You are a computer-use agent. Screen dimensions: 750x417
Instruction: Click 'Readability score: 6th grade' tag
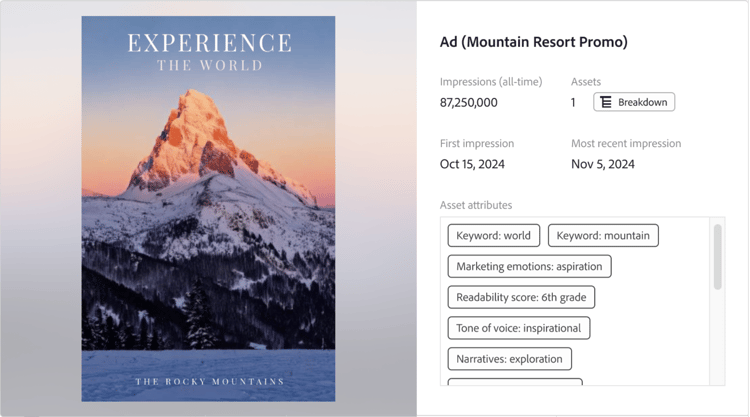coord(521,297)
